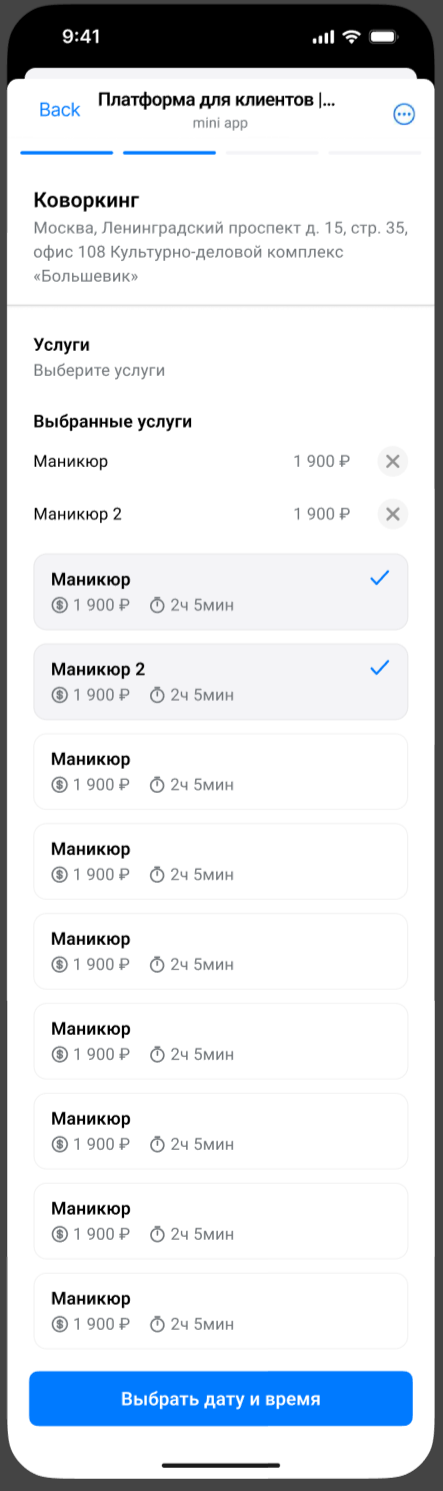Remove Маникюр from selected services
Image resolution: width=443 pixels, height=1491 pixels.
tap(393, 461)
